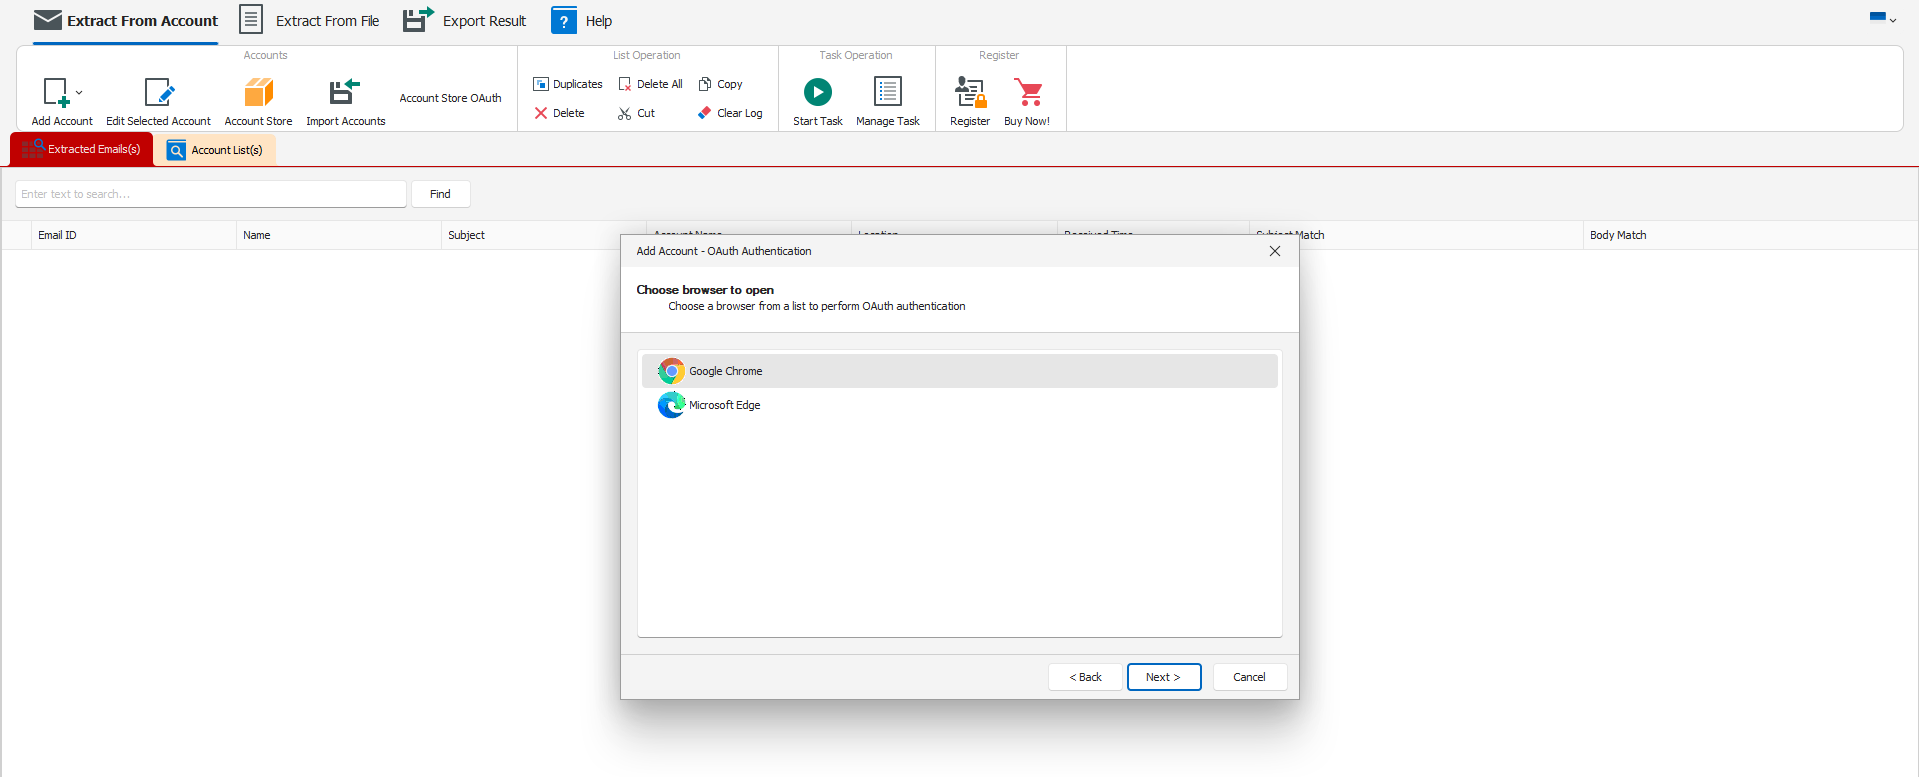This screenshot has width=1919, height=777.
Task: Click the < Back button
Action: (x=1085, y=677)
